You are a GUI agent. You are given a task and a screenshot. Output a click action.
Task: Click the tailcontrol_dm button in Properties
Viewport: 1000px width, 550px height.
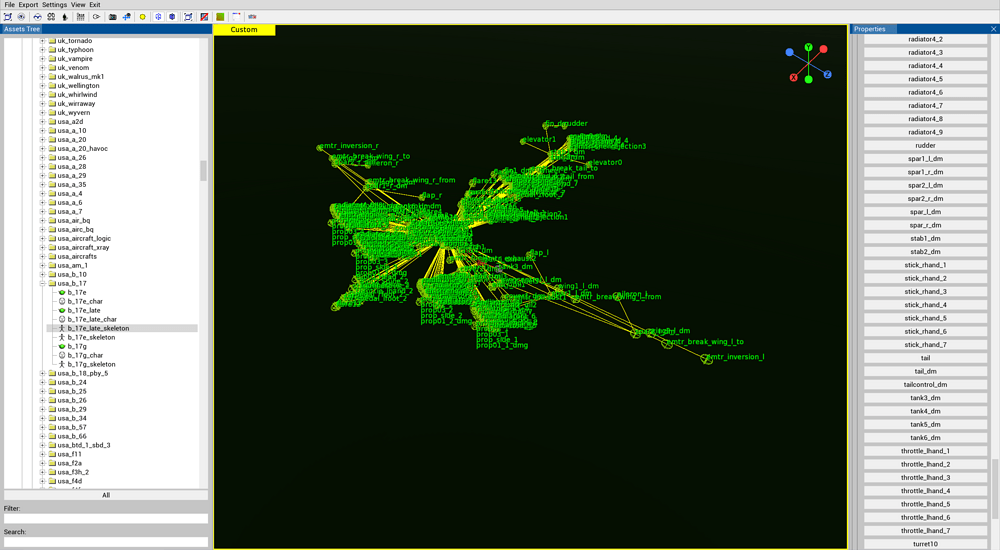pos(925,385)
